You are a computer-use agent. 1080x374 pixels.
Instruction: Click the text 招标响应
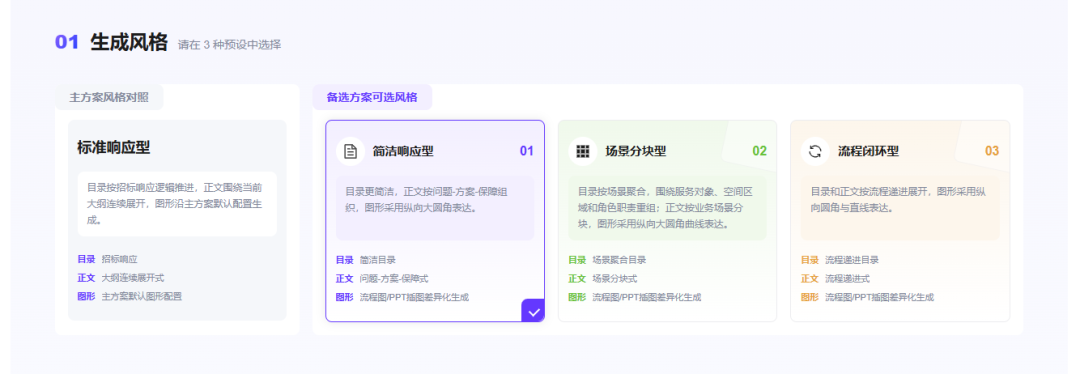(x=120, y=260)
